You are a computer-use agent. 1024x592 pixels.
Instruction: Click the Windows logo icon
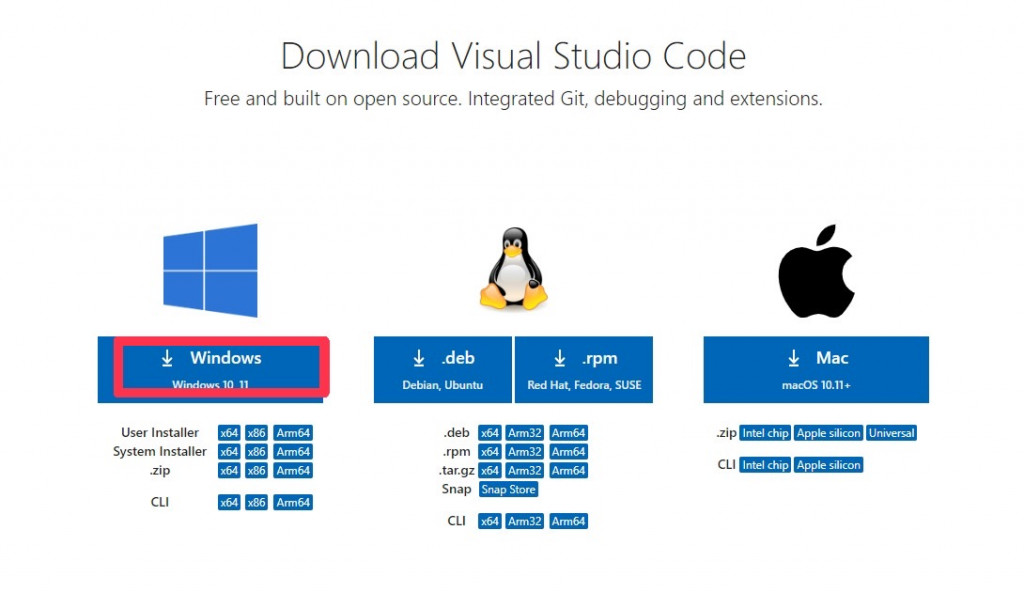coord(210,270)
